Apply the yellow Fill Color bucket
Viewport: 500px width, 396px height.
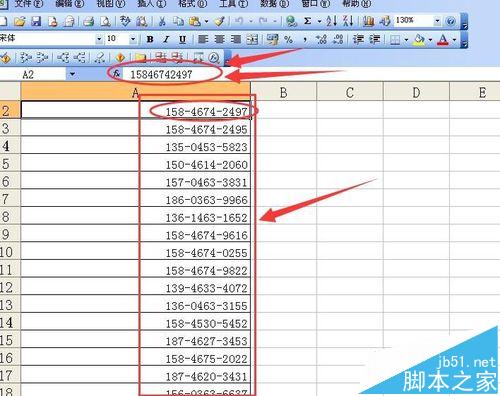[419, 40]
